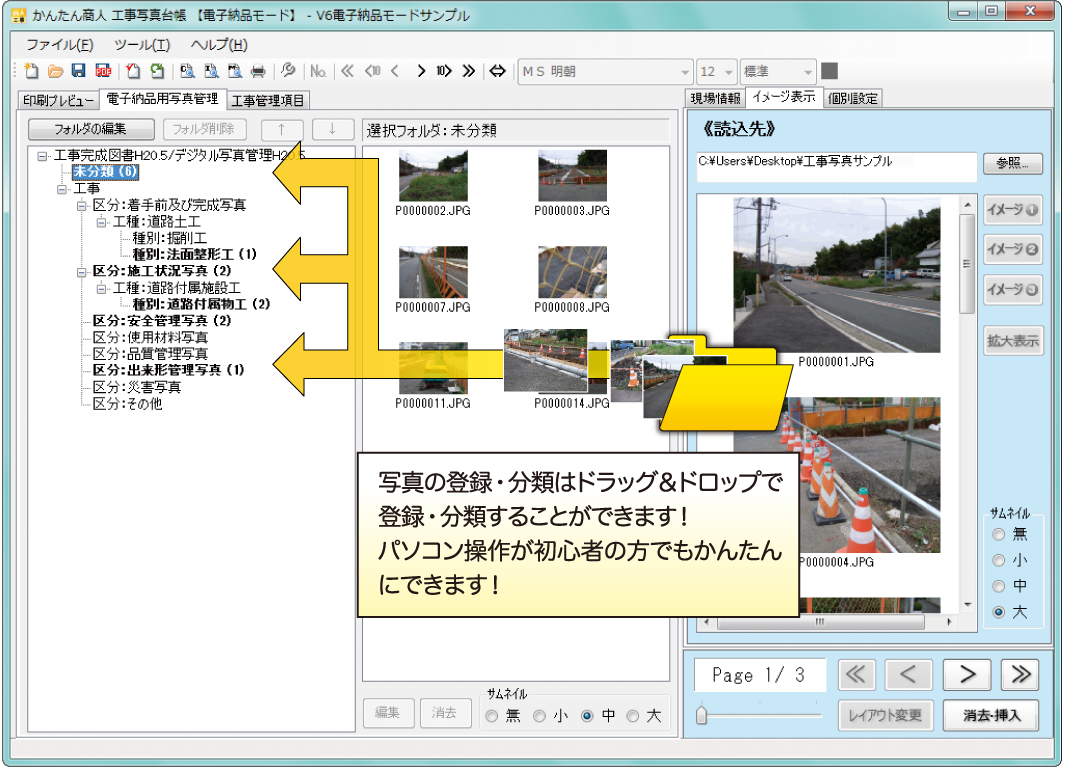The height and width of the screenshot is (767, 1070).
Task: Select right panel thumbnail 中
Action: point(999,586)
